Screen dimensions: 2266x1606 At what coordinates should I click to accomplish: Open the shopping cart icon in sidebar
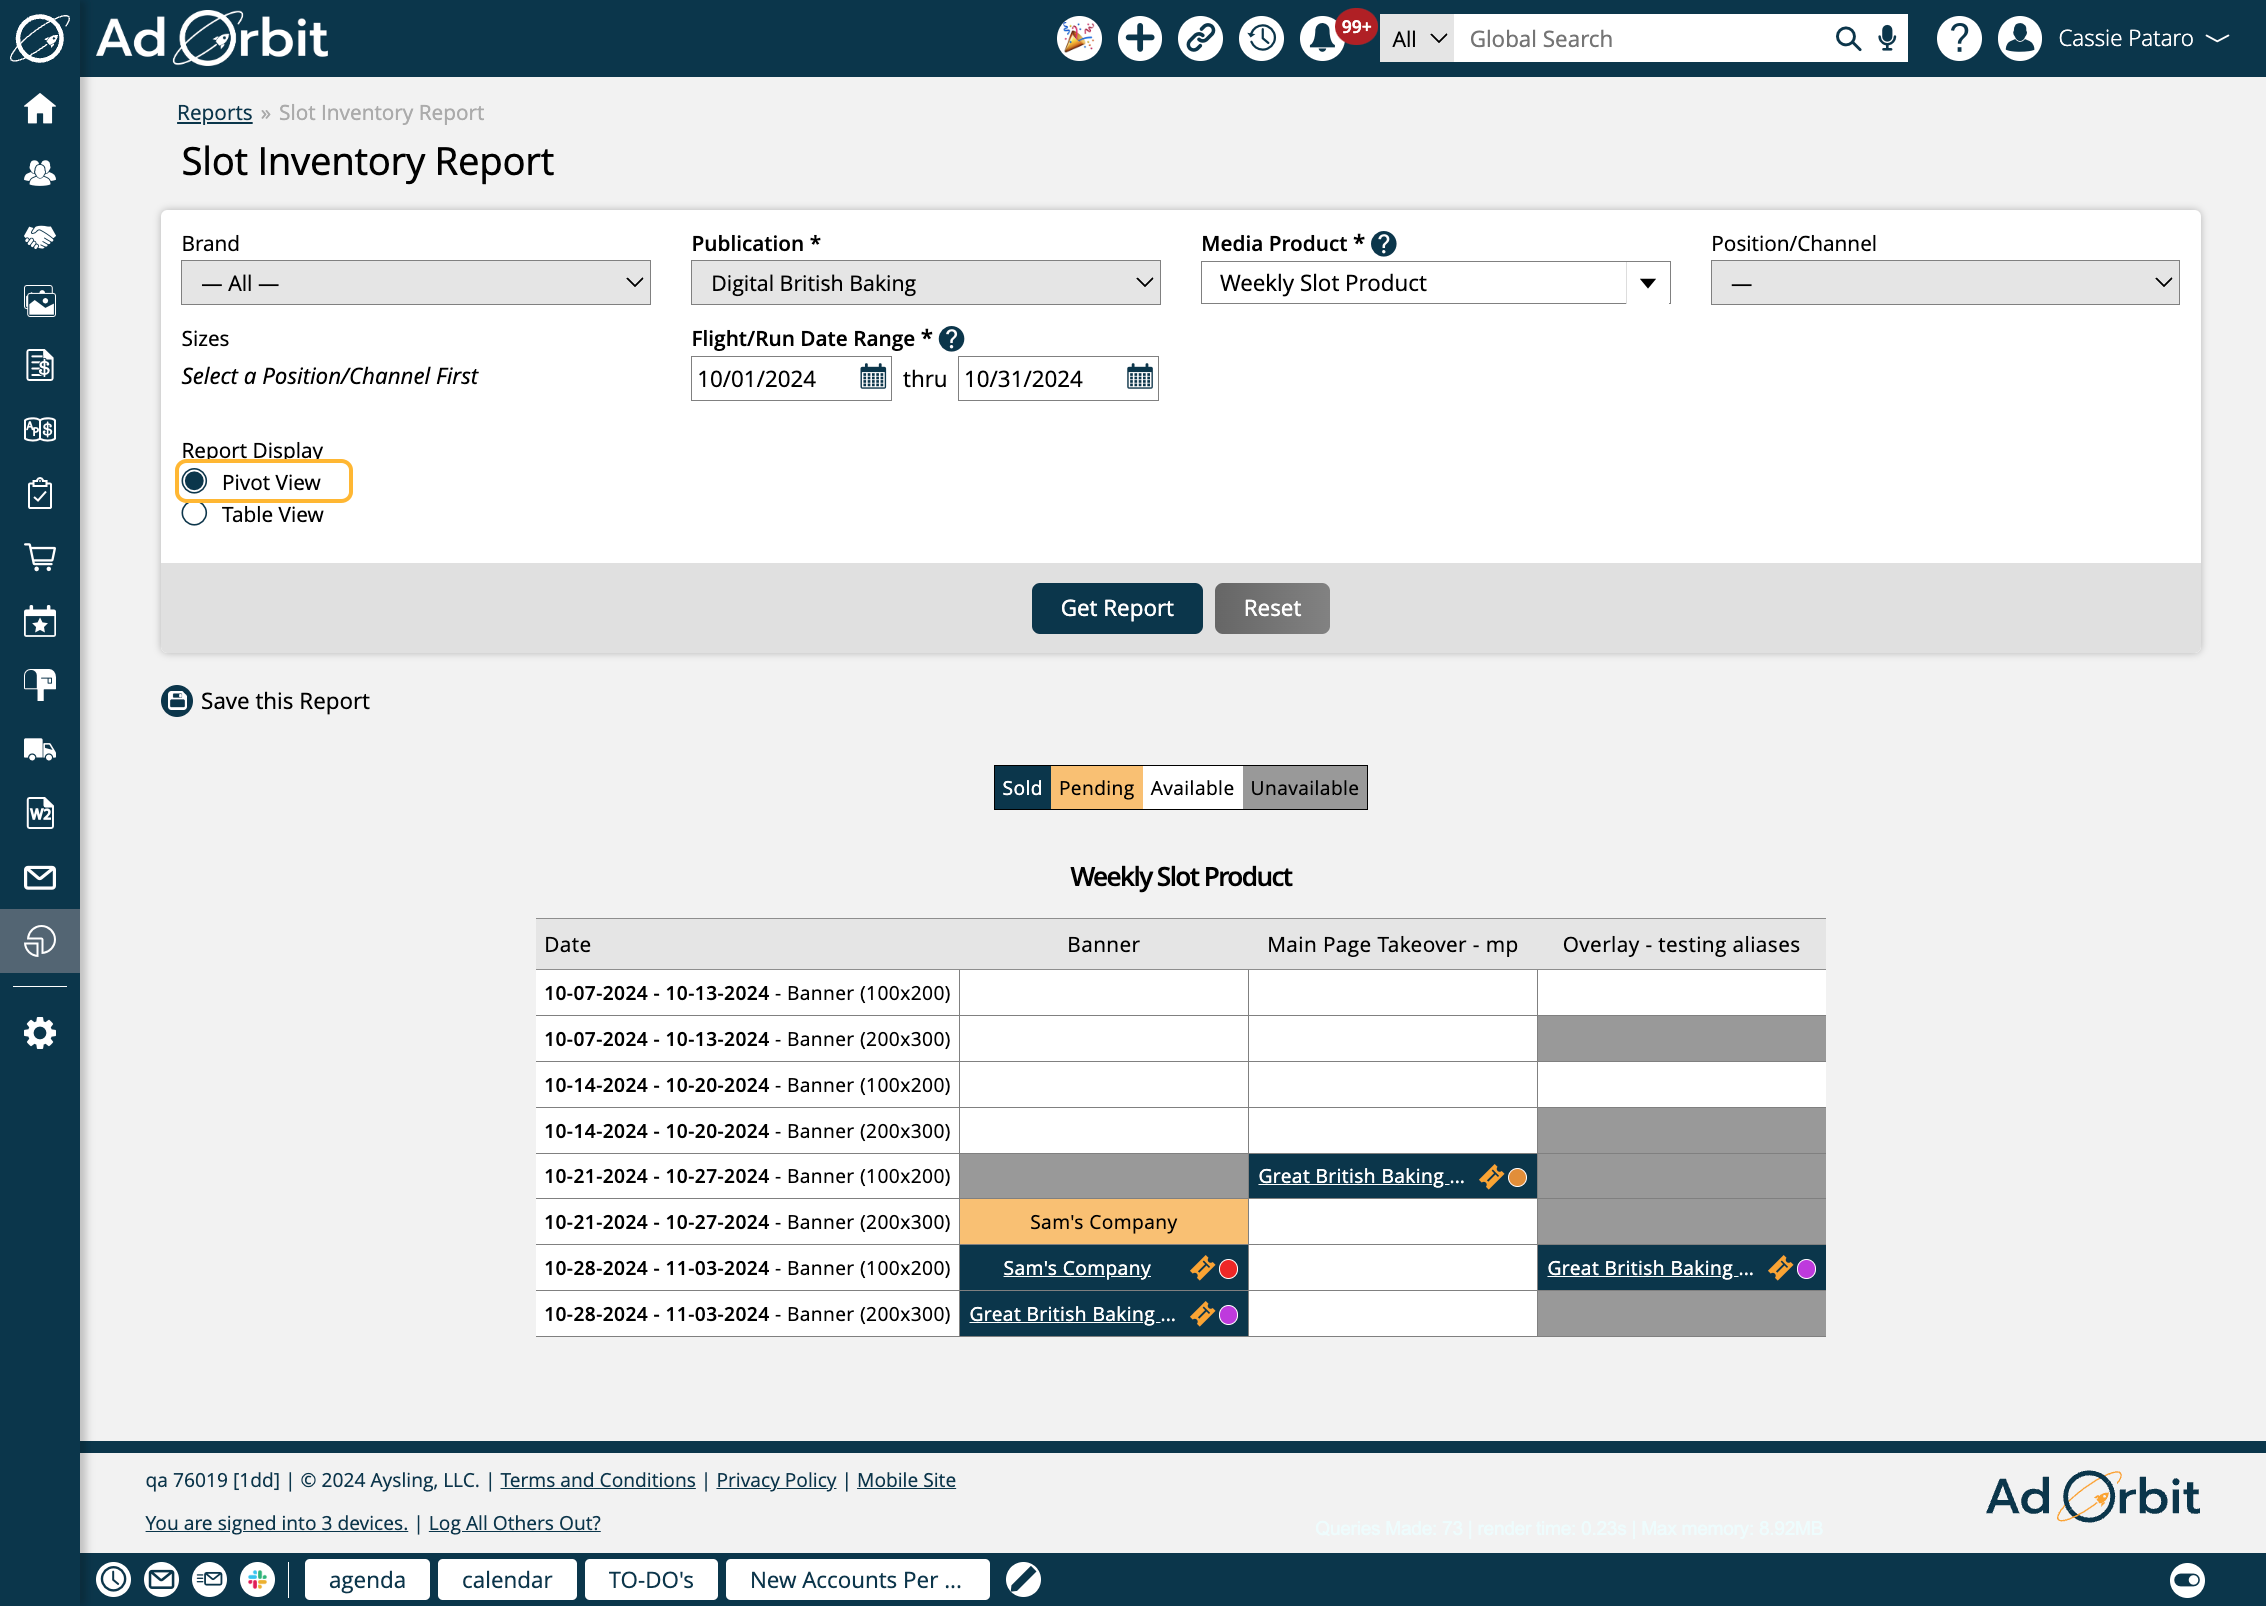point(40,557)
